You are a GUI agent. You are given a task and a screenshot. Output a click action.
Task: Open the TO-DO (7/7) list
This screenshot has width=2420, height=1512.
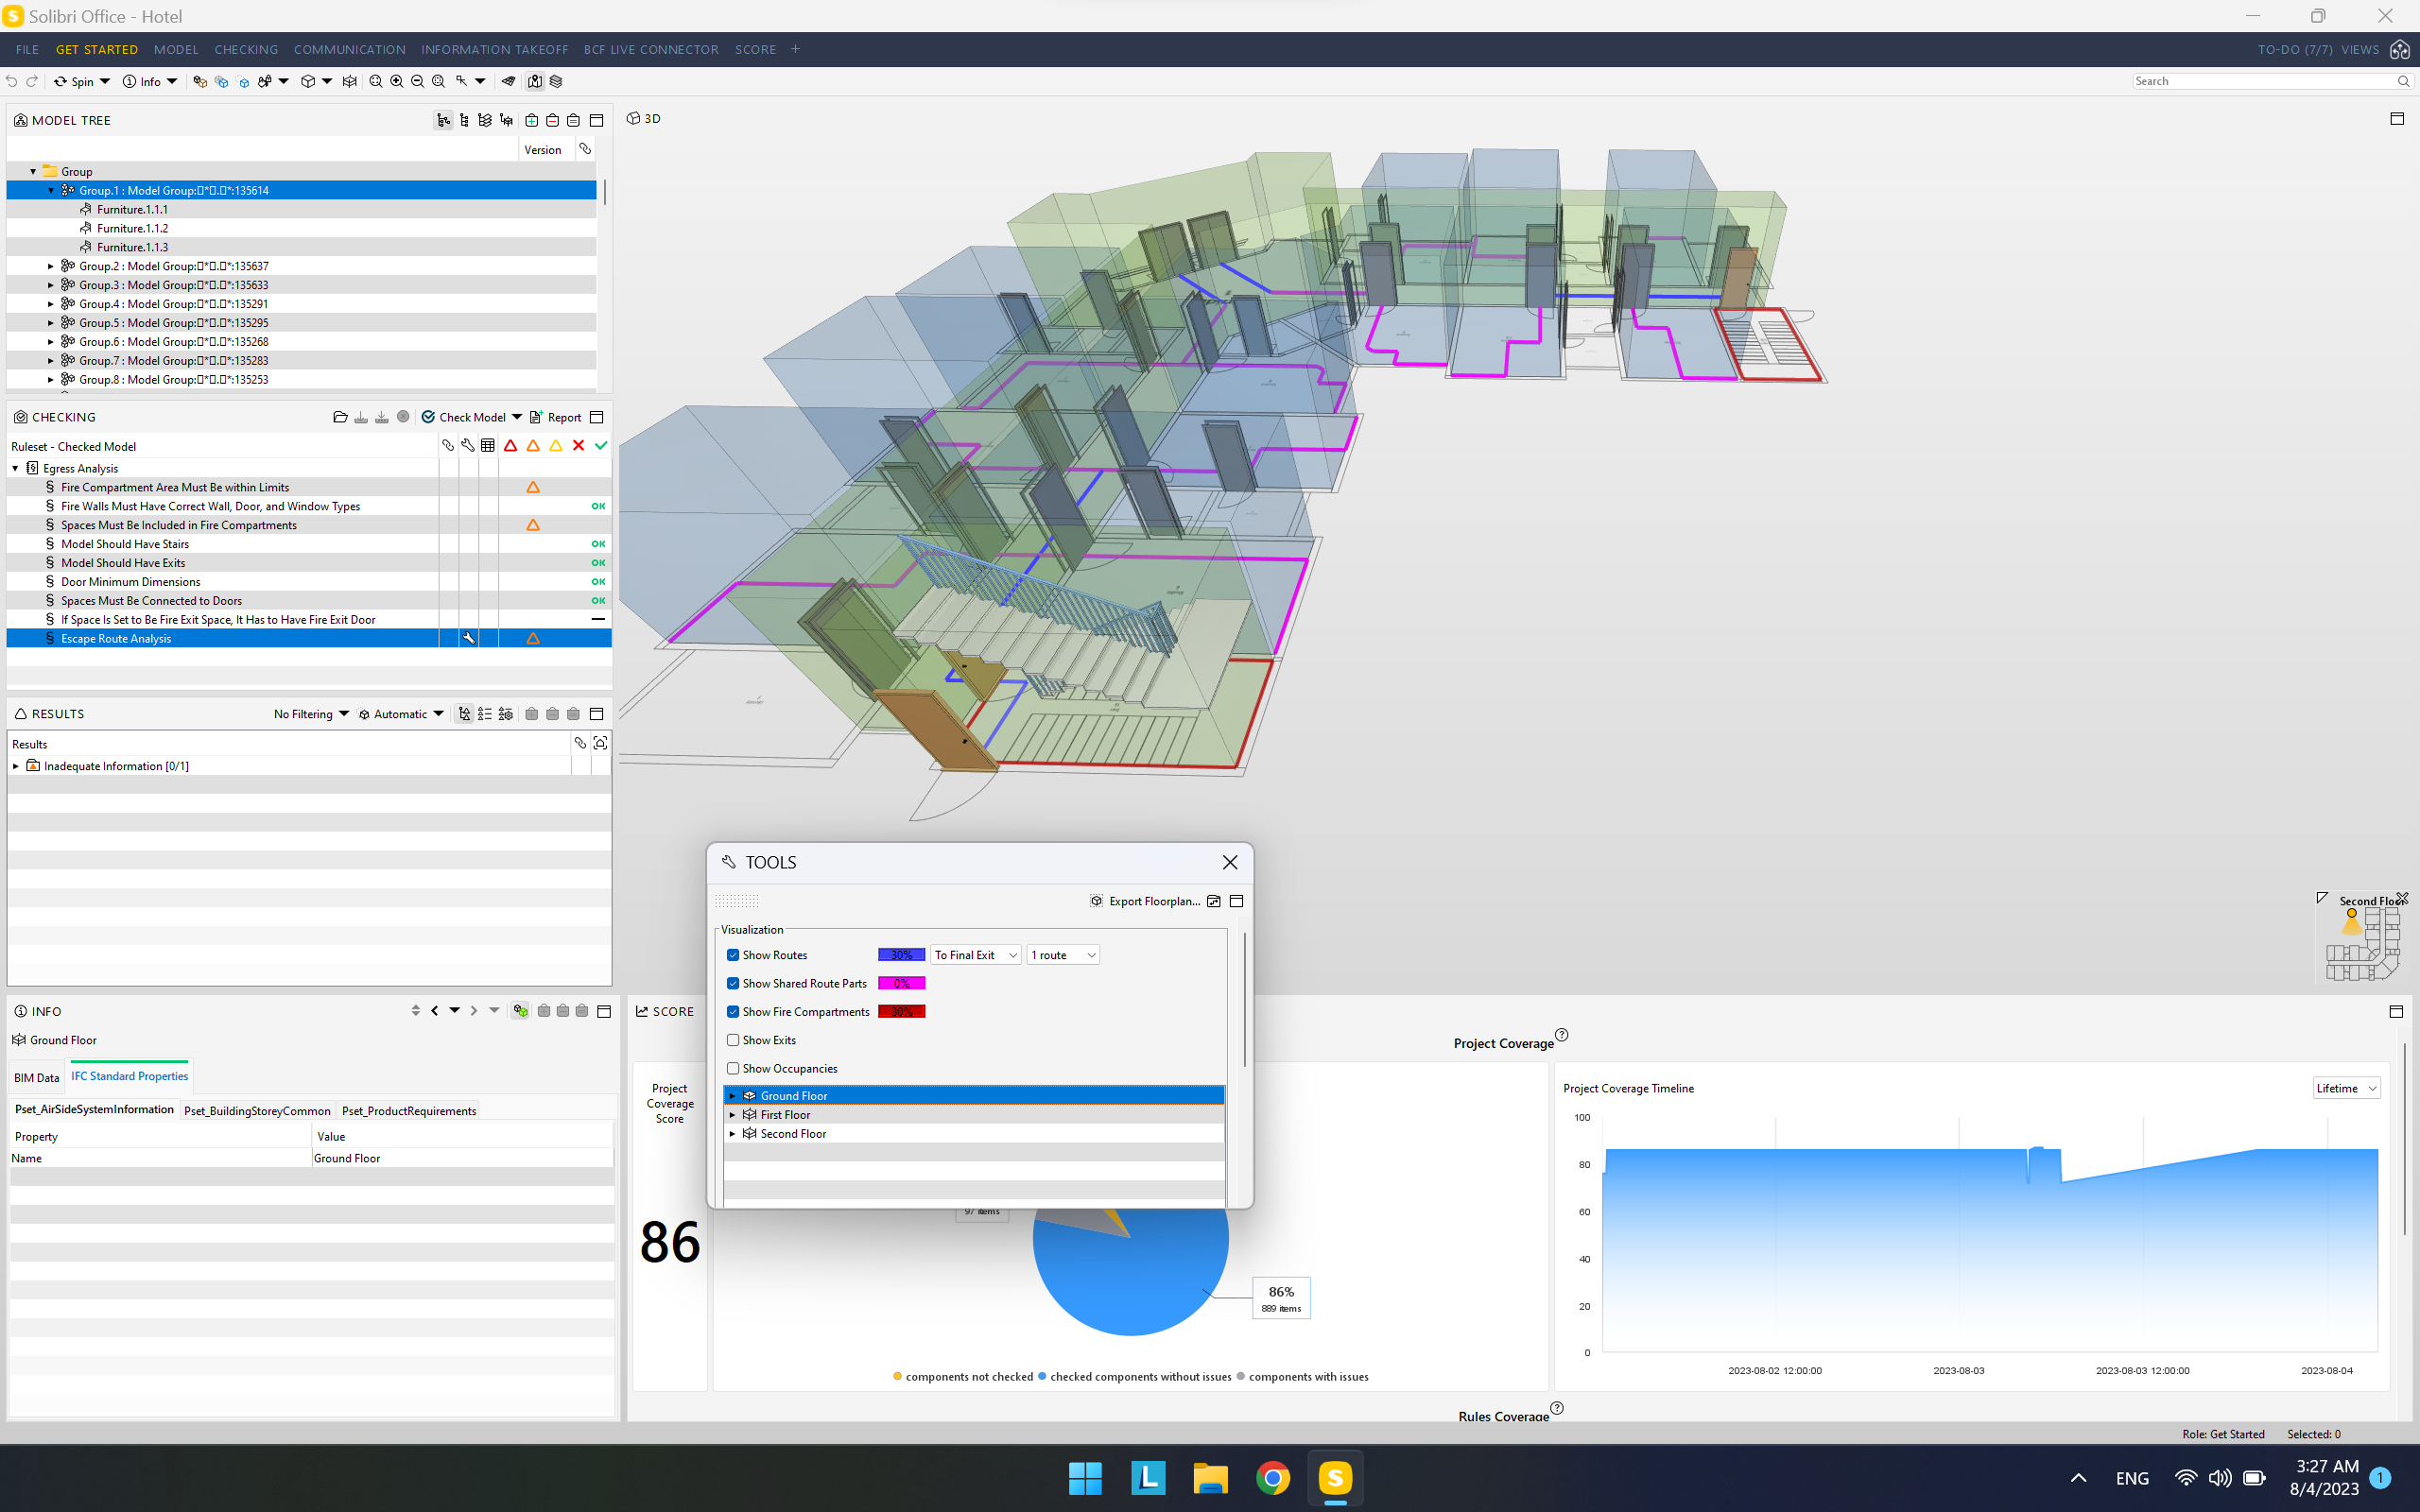coord(2295,49)
